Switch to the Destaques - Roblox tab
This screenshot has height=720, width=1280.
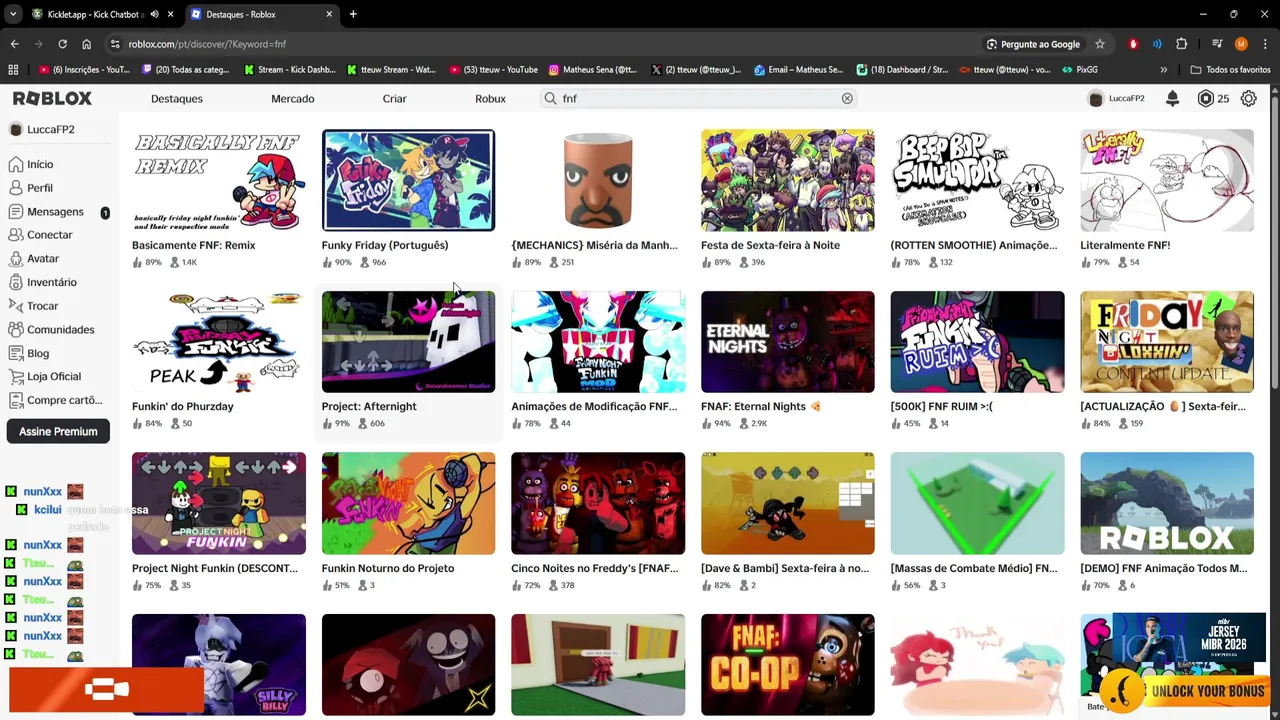pyautogui.click(x=260, y=14)
